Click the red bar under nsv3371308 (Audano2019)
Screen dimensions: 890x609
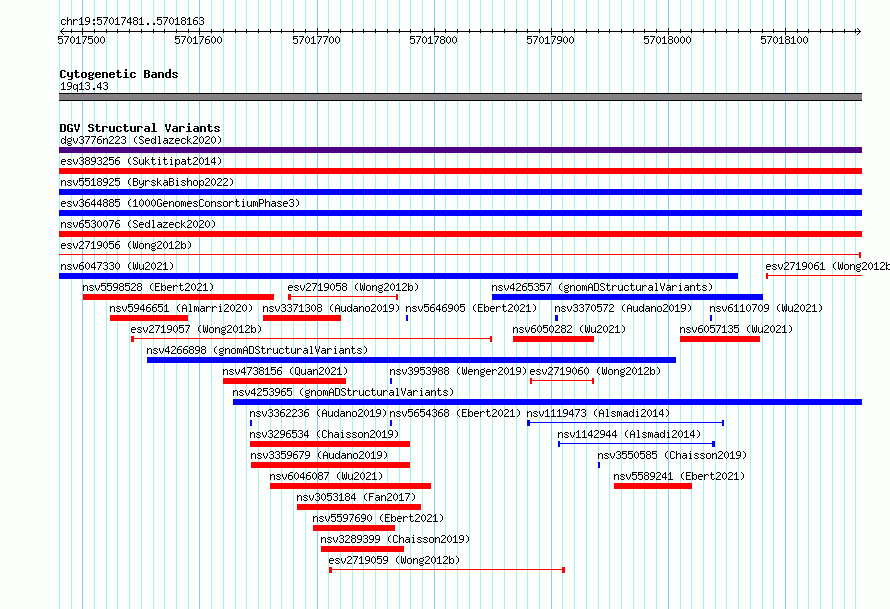[x=302, y=318]
